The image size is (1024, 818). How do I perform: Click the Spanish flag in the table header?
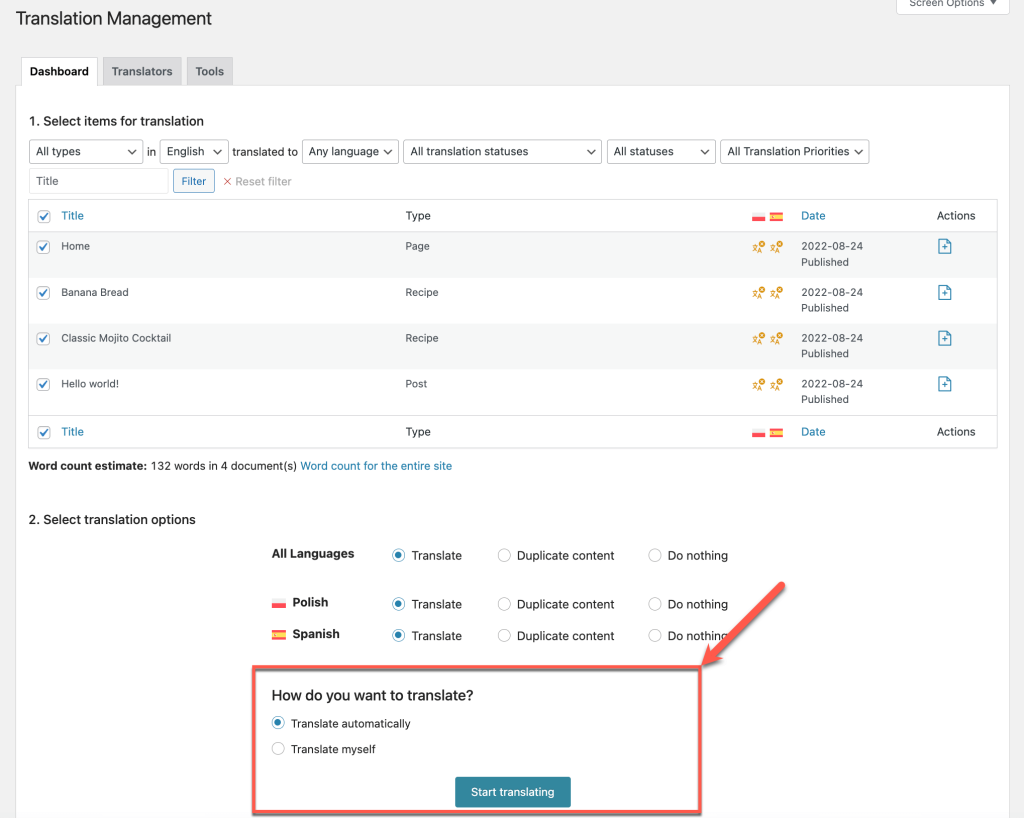(776, 215)
